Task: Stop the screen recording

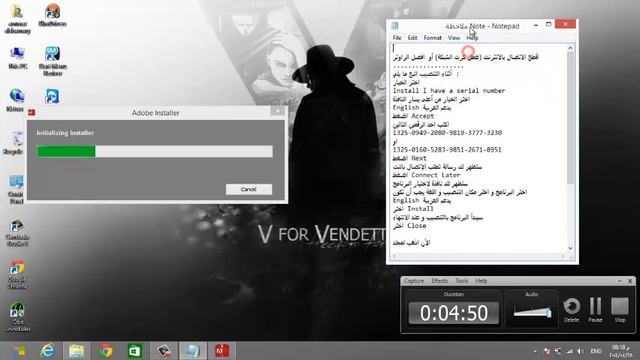Action: [620, 309]
